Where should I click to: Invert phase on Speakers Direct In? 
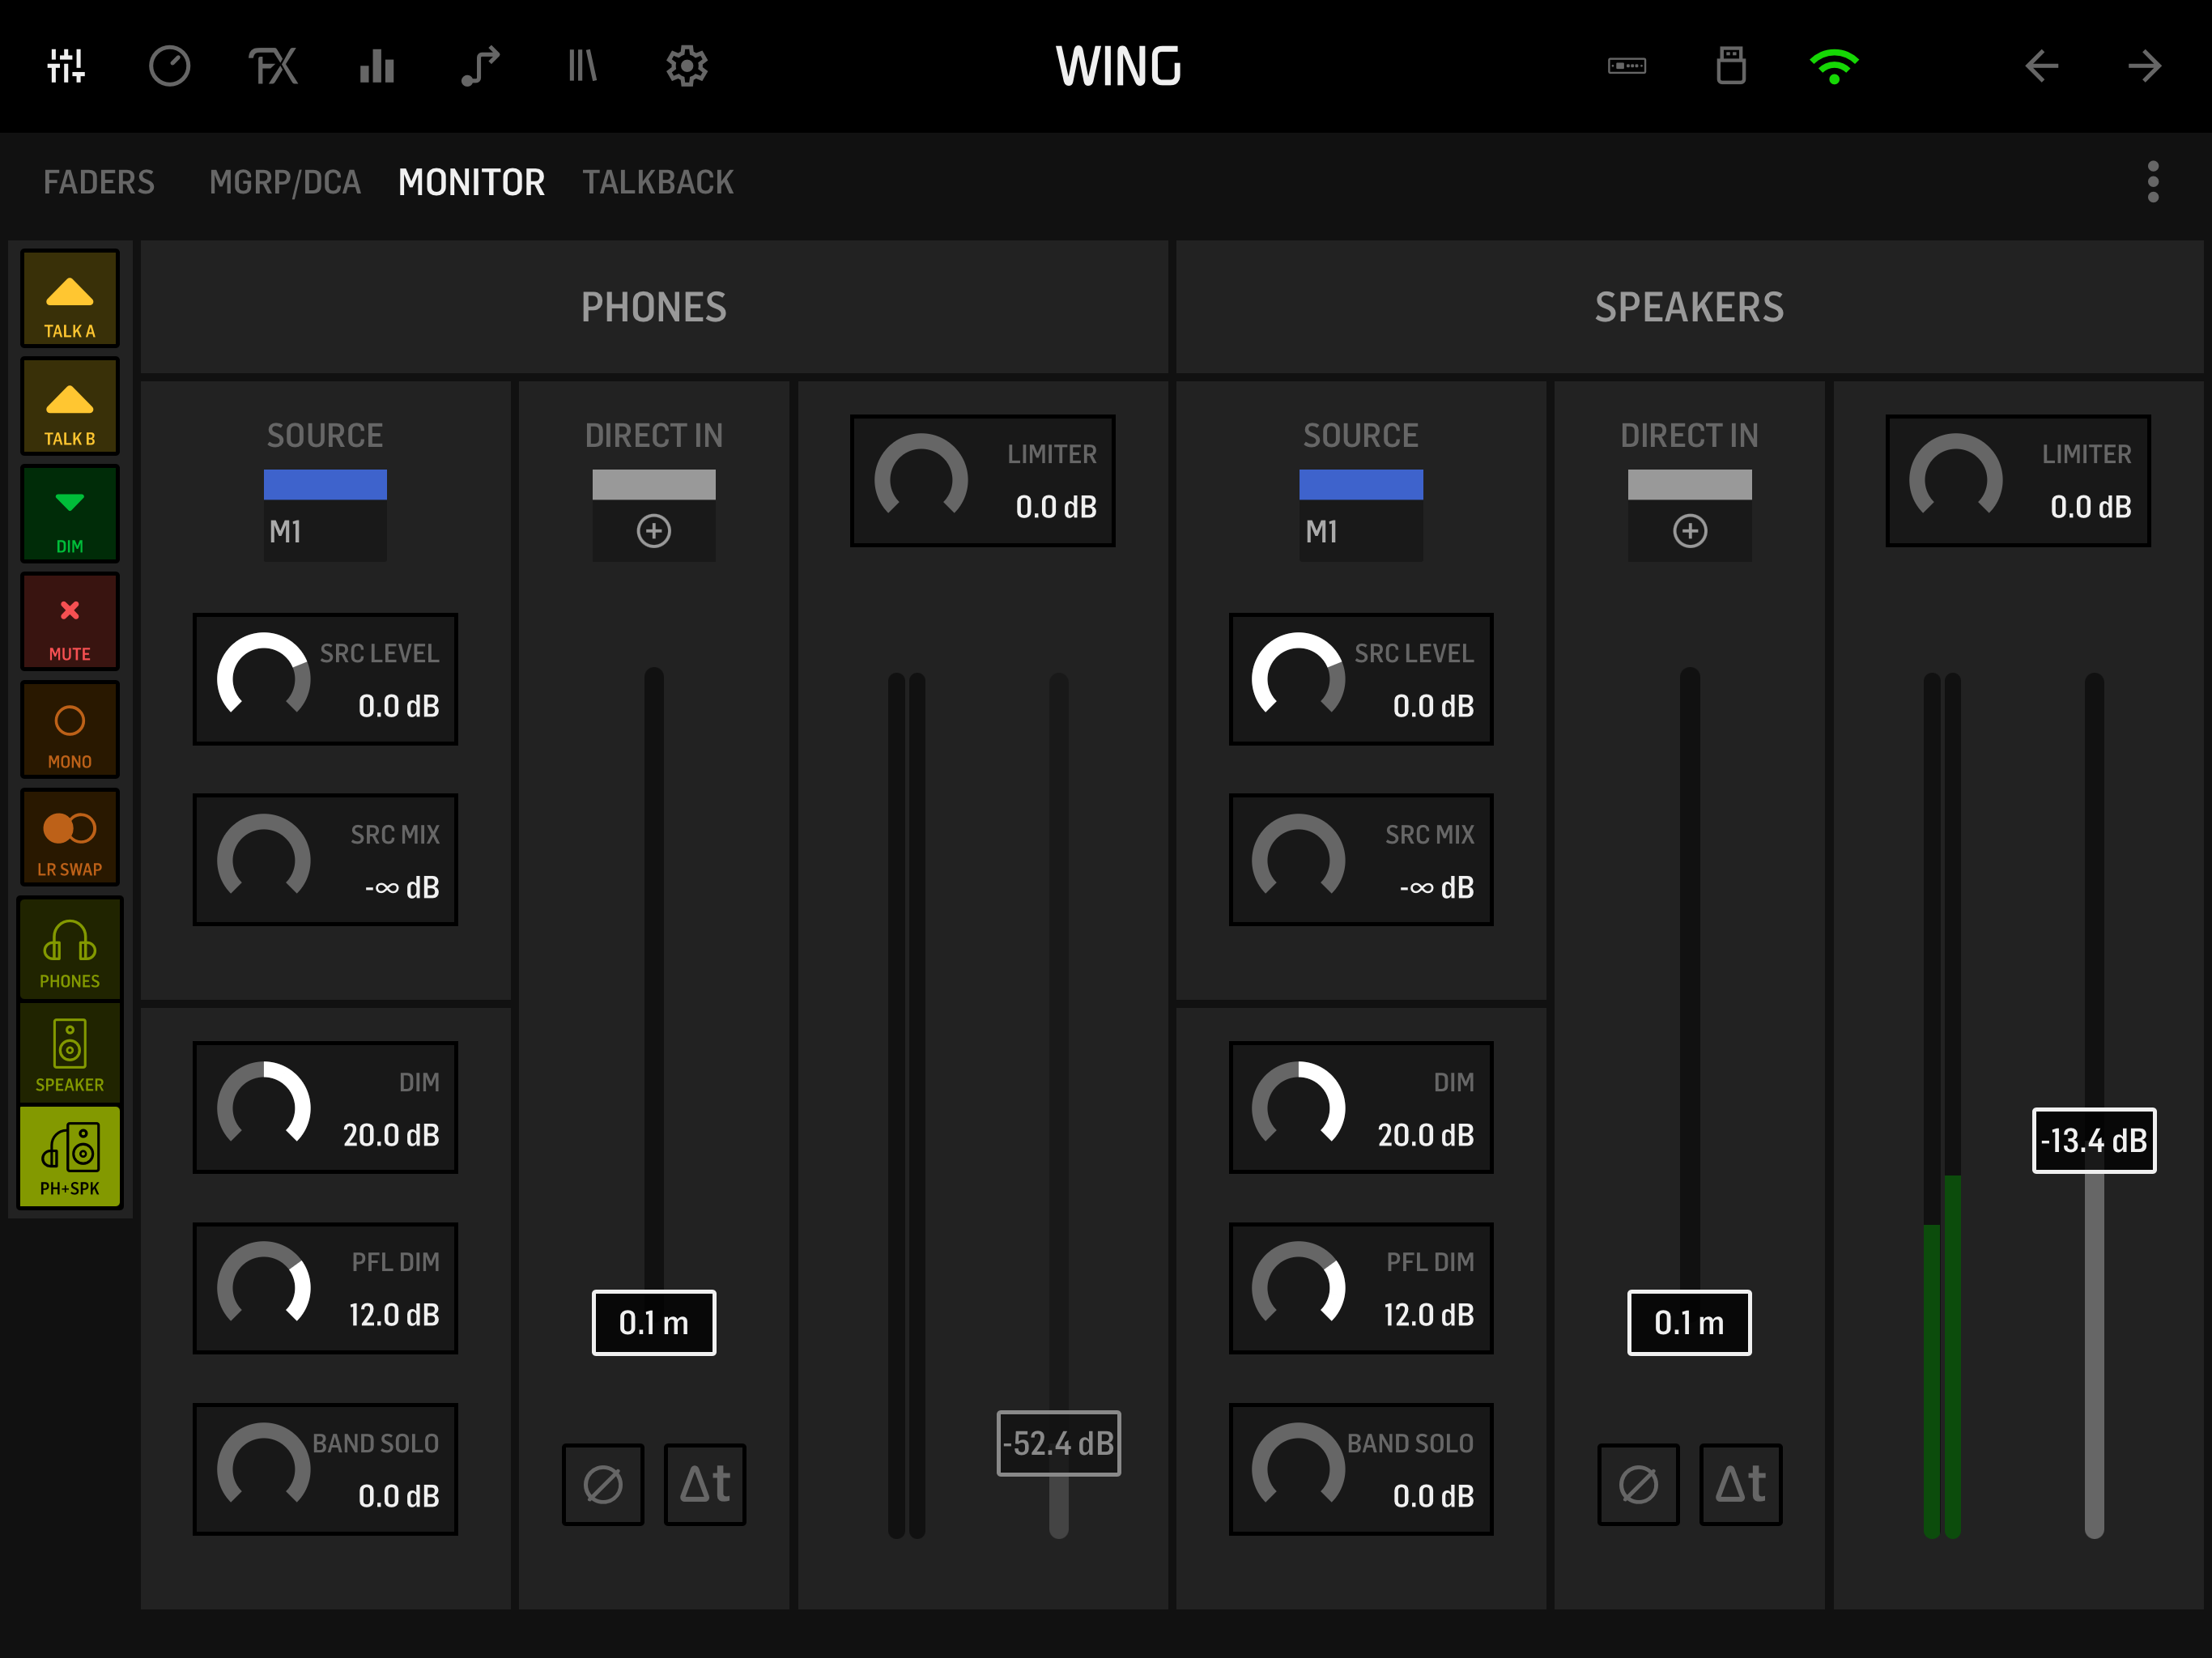[x=1638, y=1484]
